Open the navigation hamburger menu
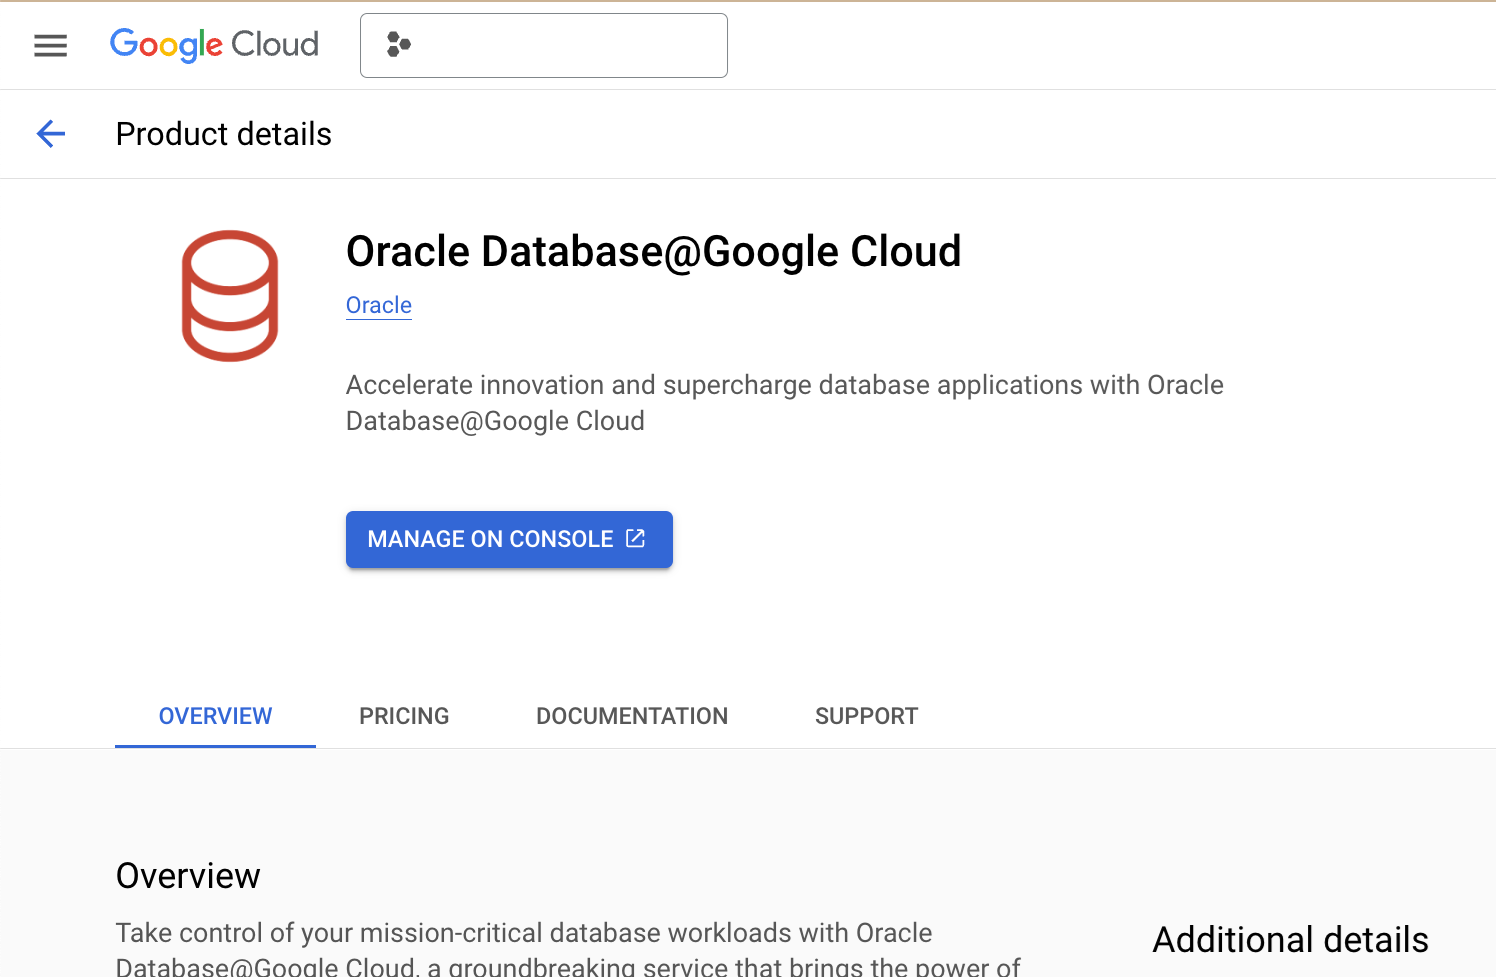This screenshot has height=977, width=1496. (x=50, y=45)
